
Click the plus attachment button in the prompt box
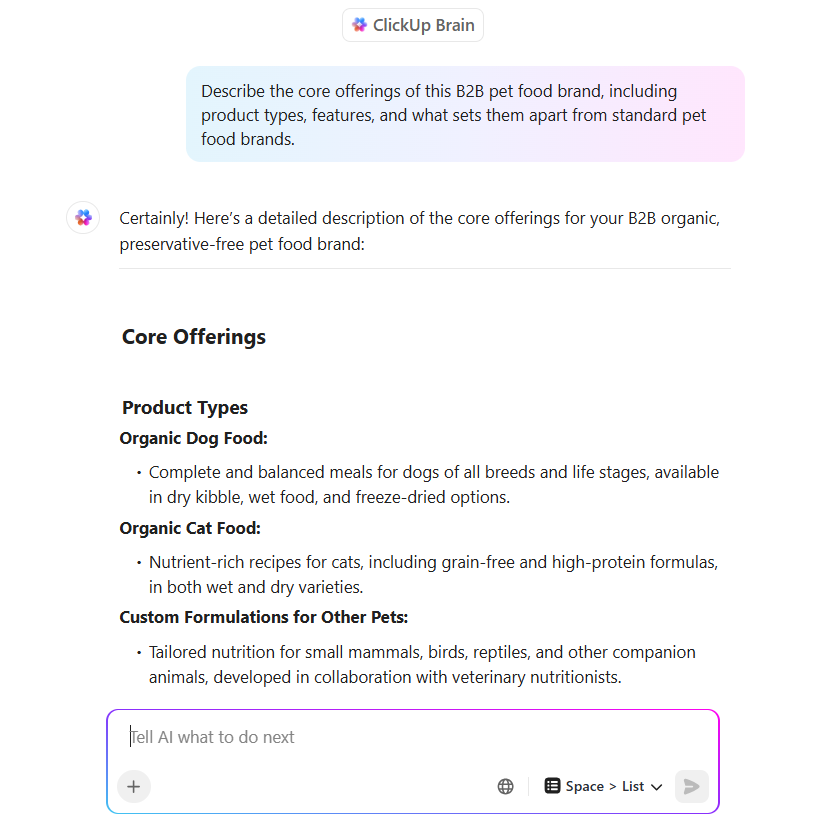coord(134,787)
